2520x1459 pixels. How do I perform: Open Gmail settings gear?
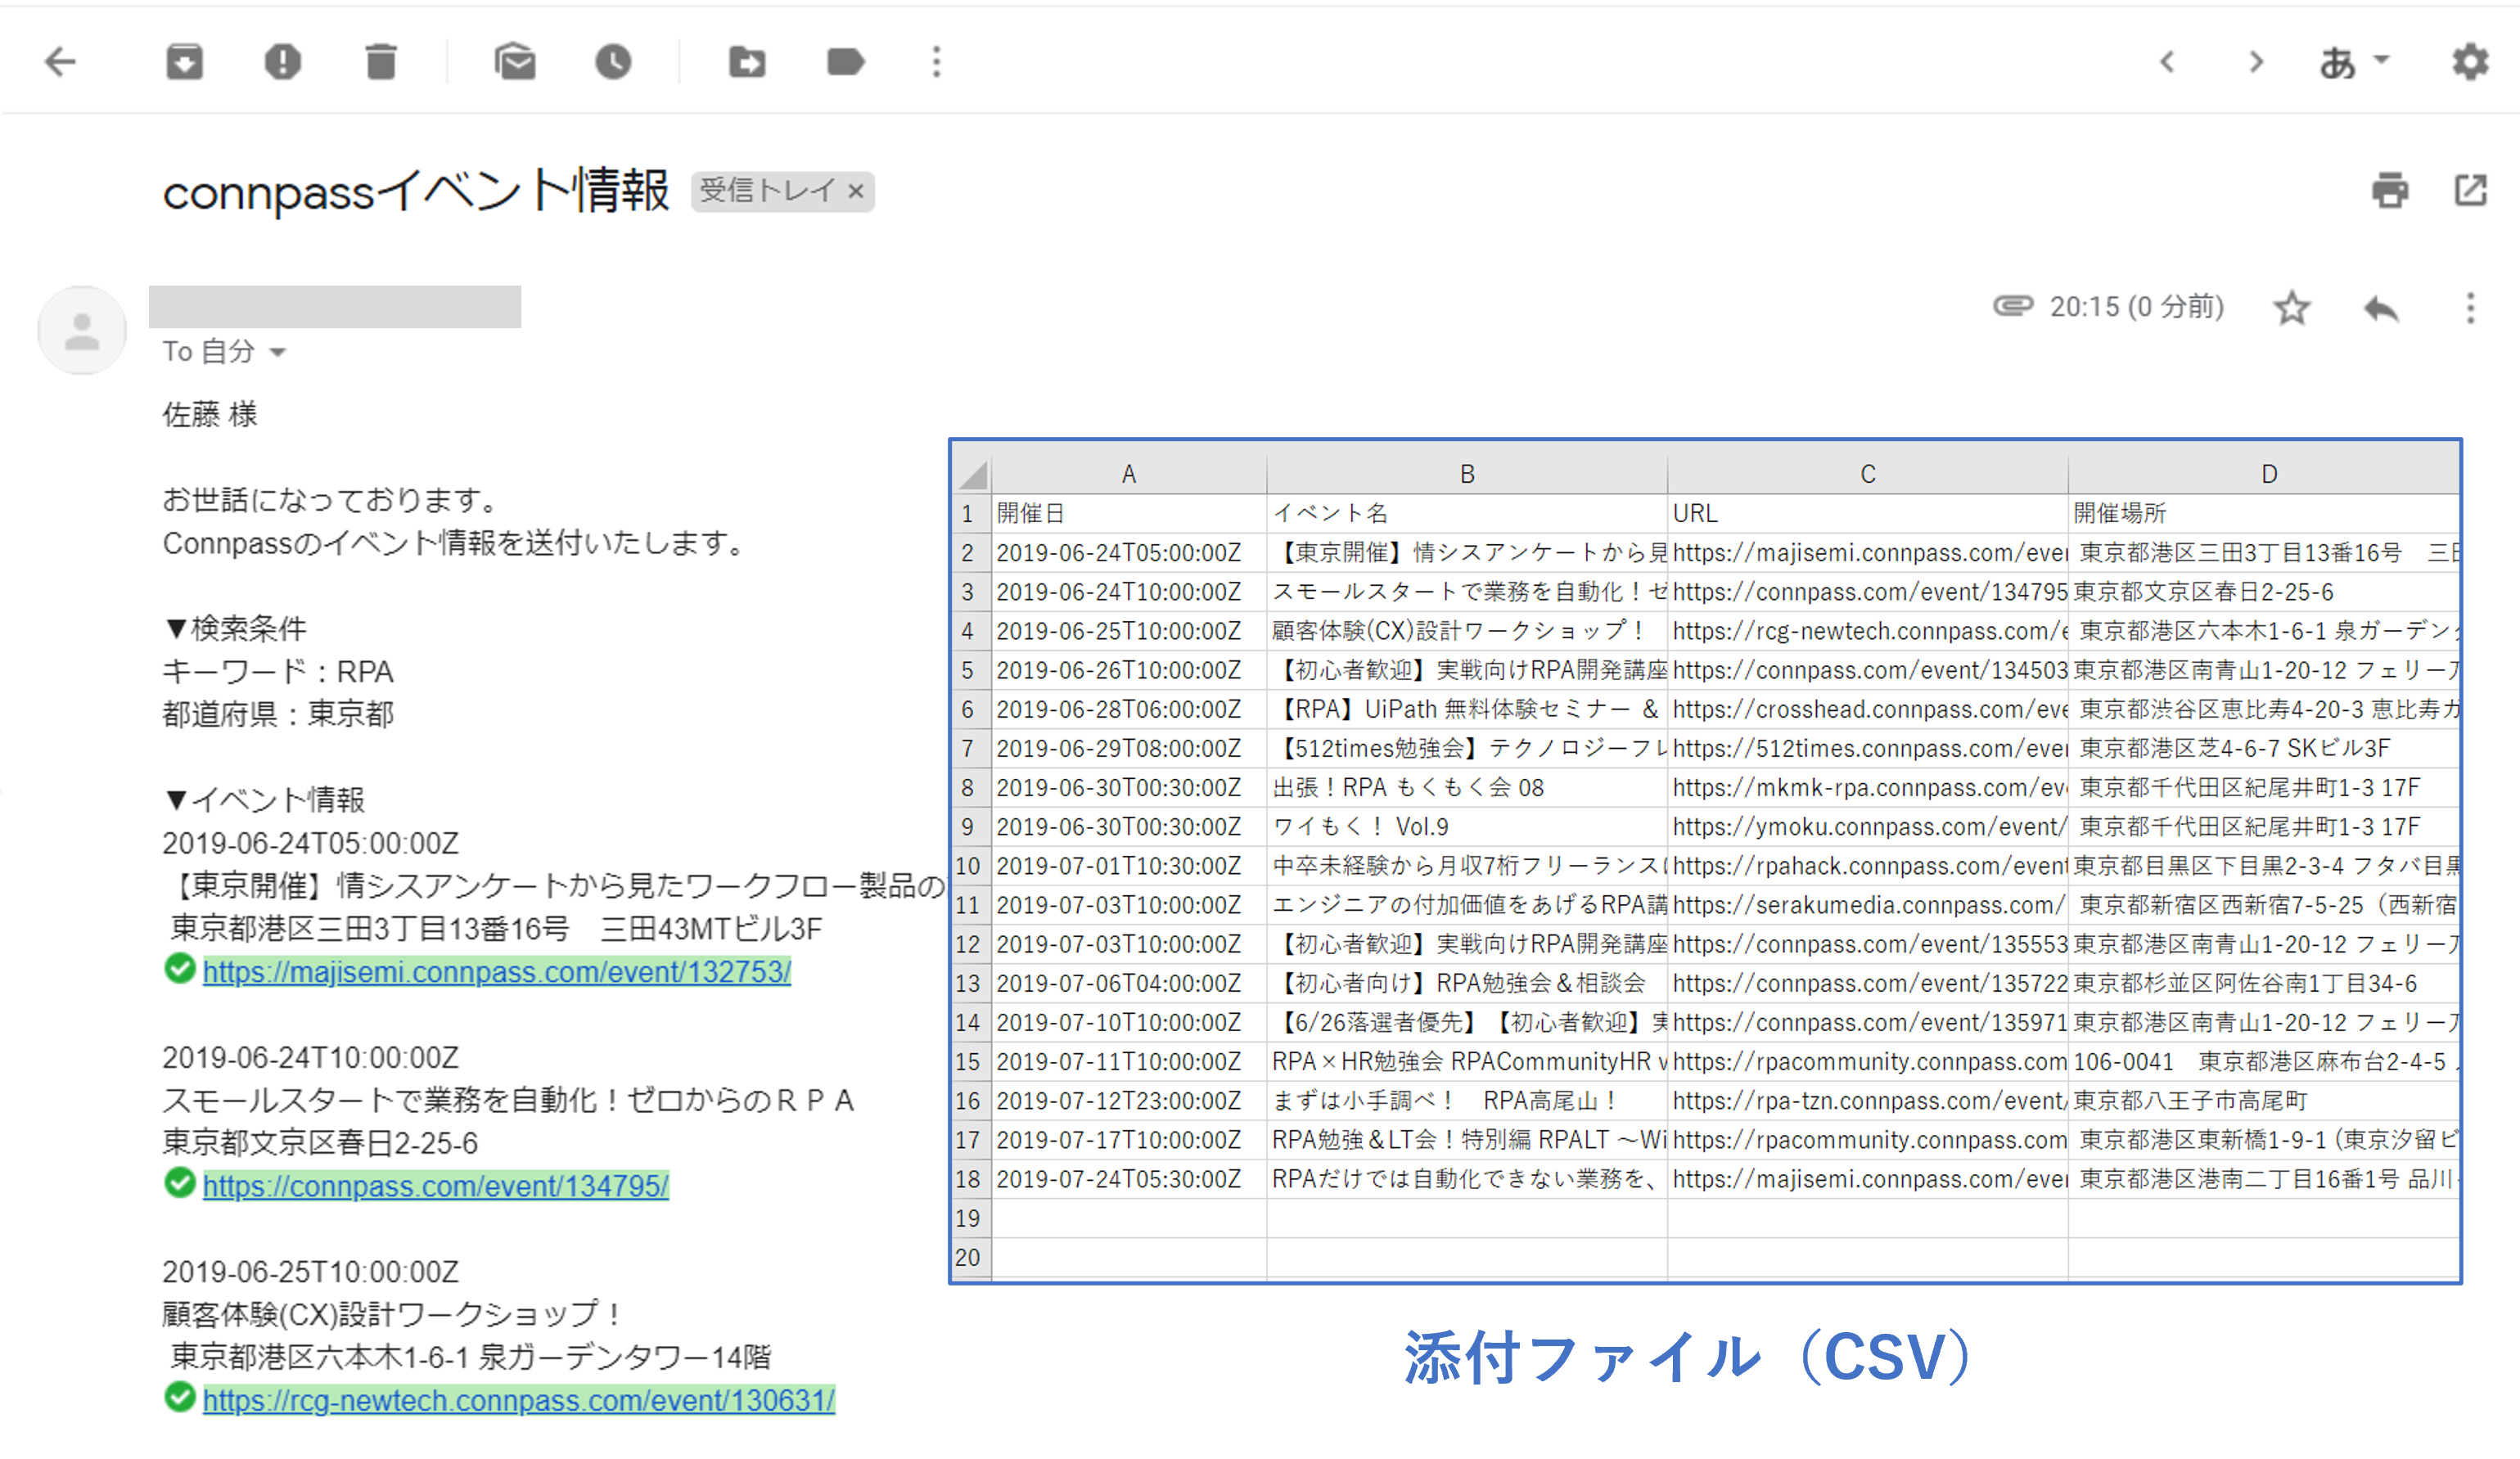click(2470, 62)
